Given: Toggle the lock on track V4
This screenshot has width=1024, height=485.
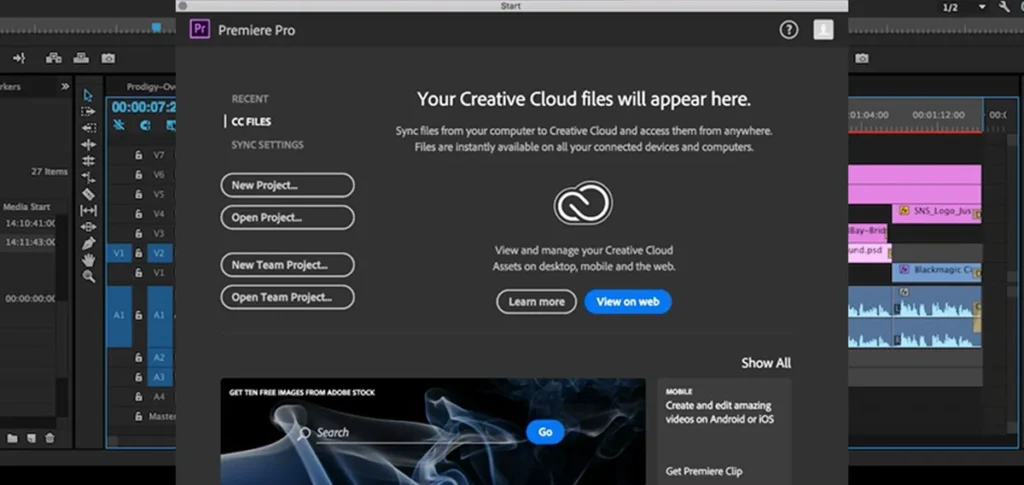Looking at the screenshot, I should [138, 214].
